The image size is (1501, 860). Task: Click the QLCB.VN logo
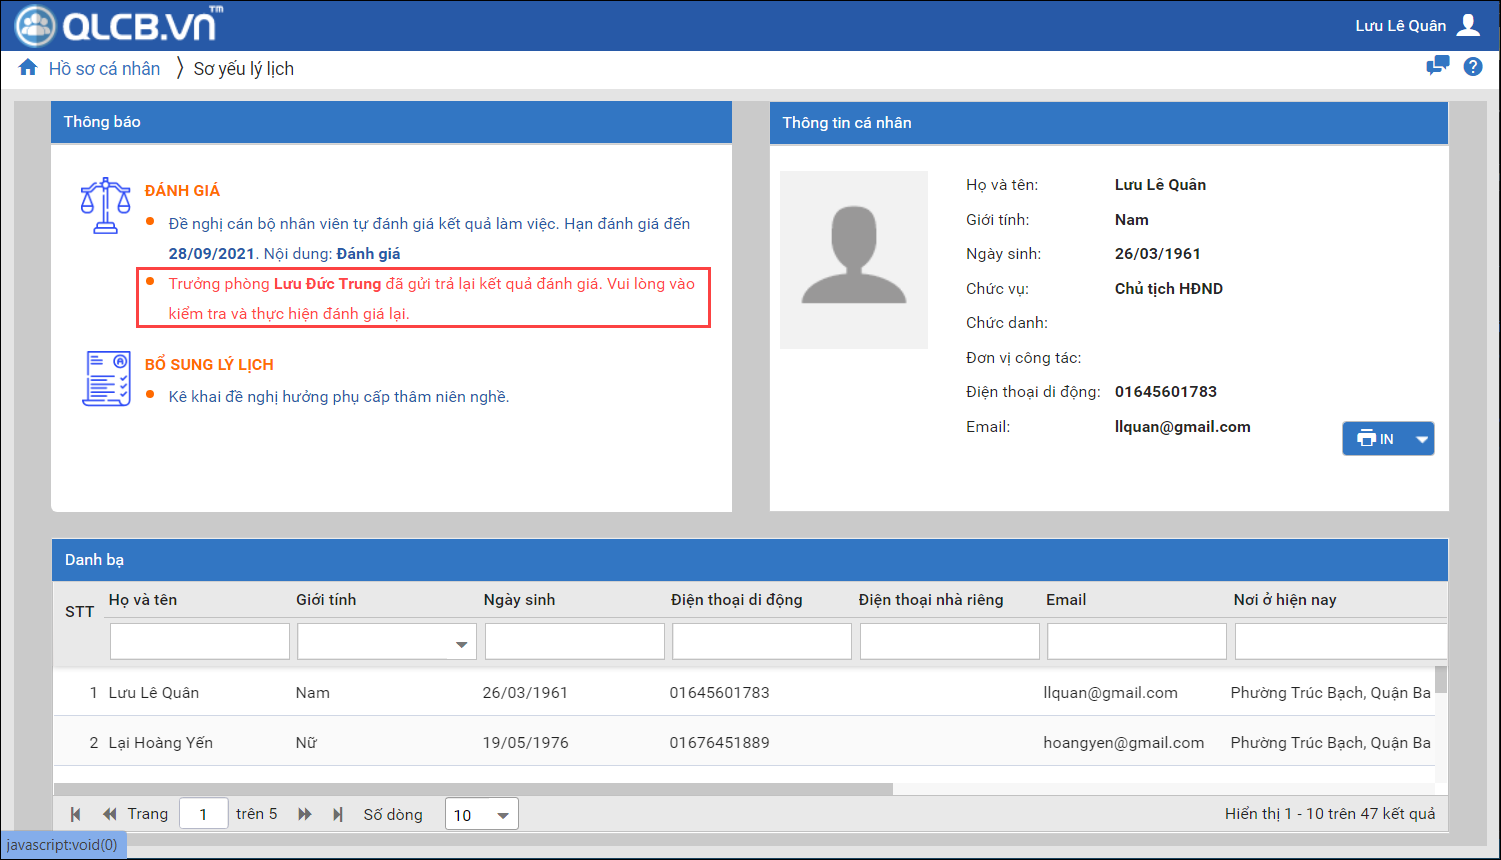(118, 26)
